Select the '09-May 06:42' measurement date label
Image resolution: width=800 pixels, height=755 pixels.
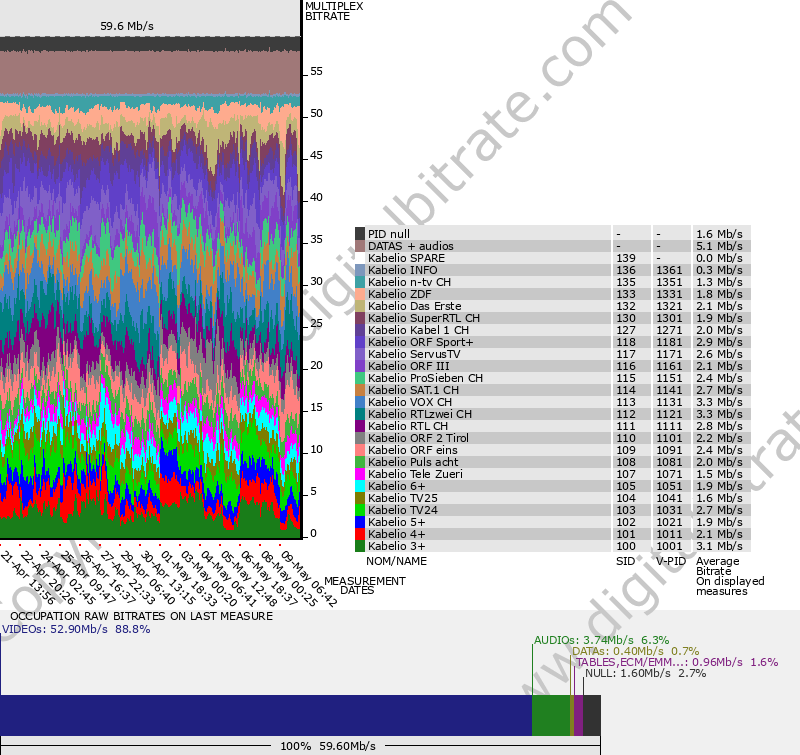pyautogui.click(x=309, y=578)
